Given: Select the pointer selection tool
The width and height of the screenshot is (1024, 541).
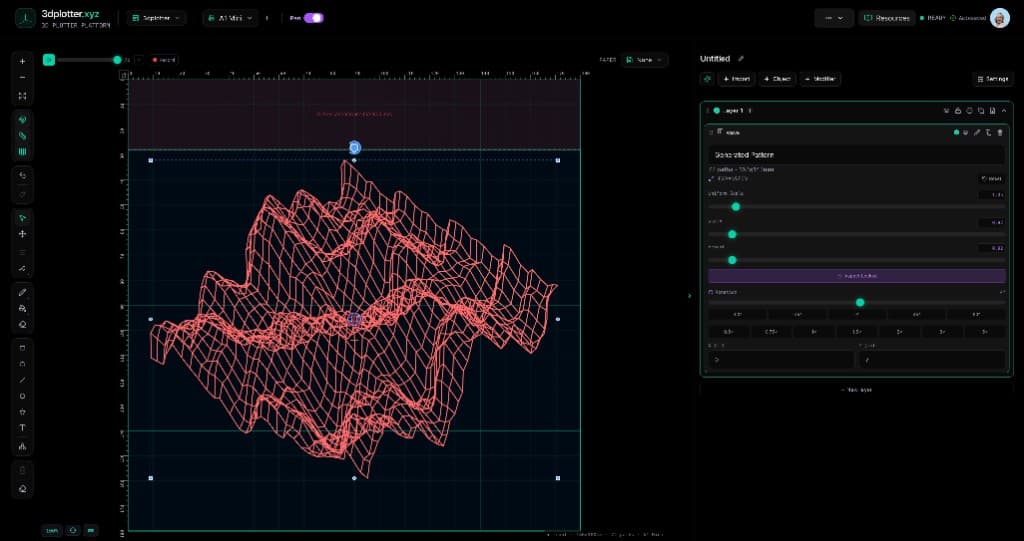Looking at the screenshot, I should coord(23,218).
